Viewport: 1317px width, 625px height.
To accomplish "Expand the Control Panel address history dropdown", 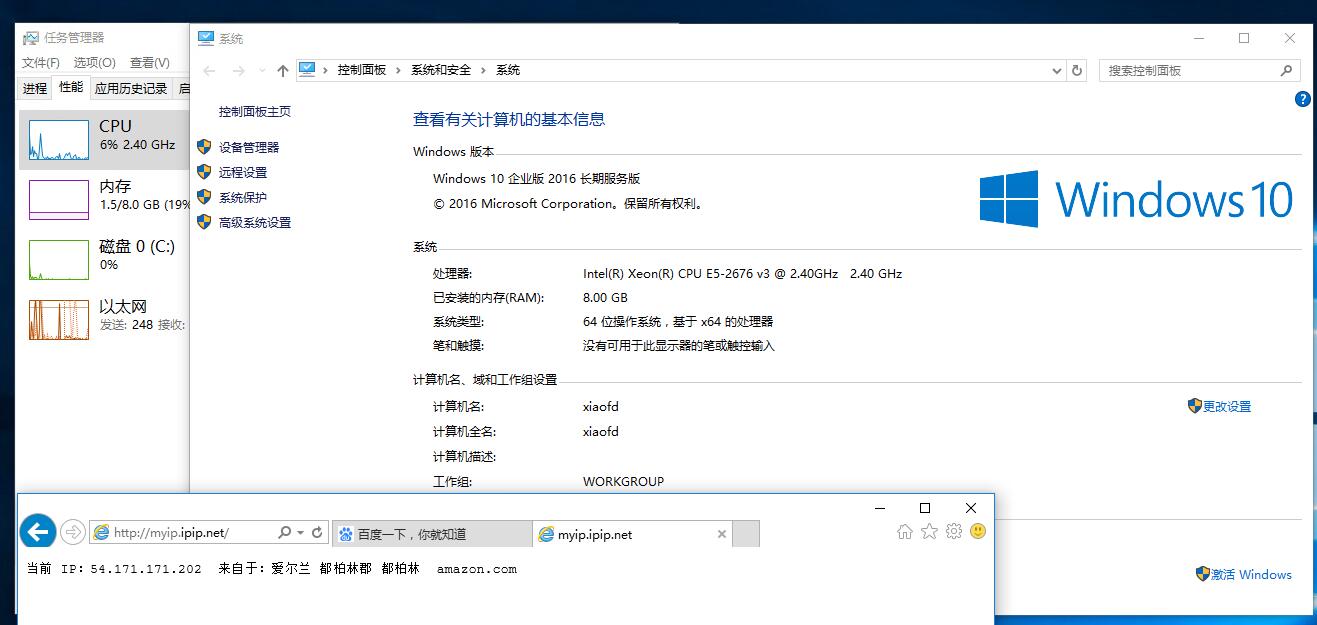I will point(1057,71).
